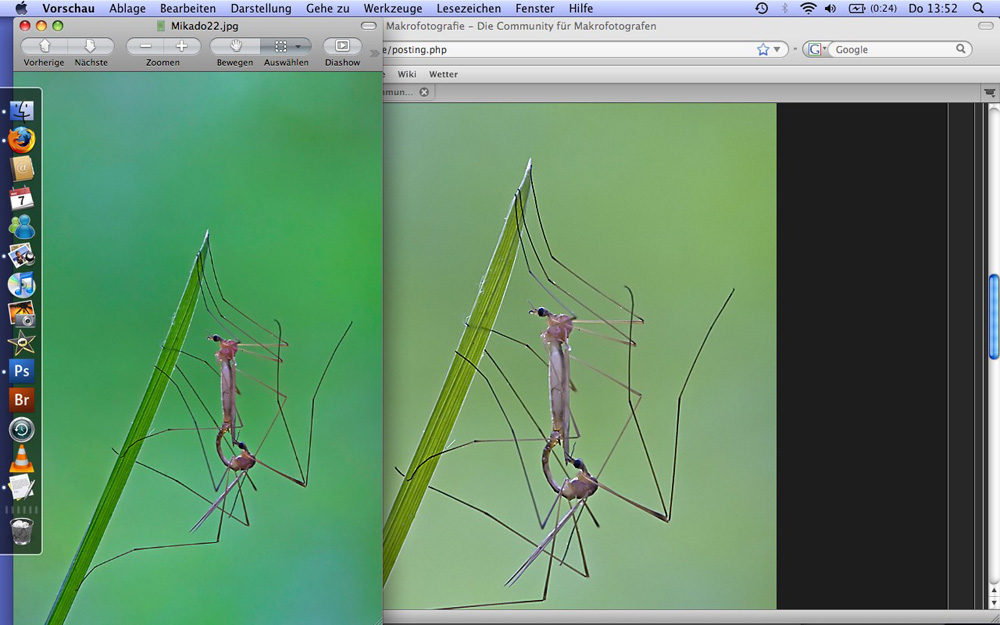Start the Diashow slideshow

342,46
